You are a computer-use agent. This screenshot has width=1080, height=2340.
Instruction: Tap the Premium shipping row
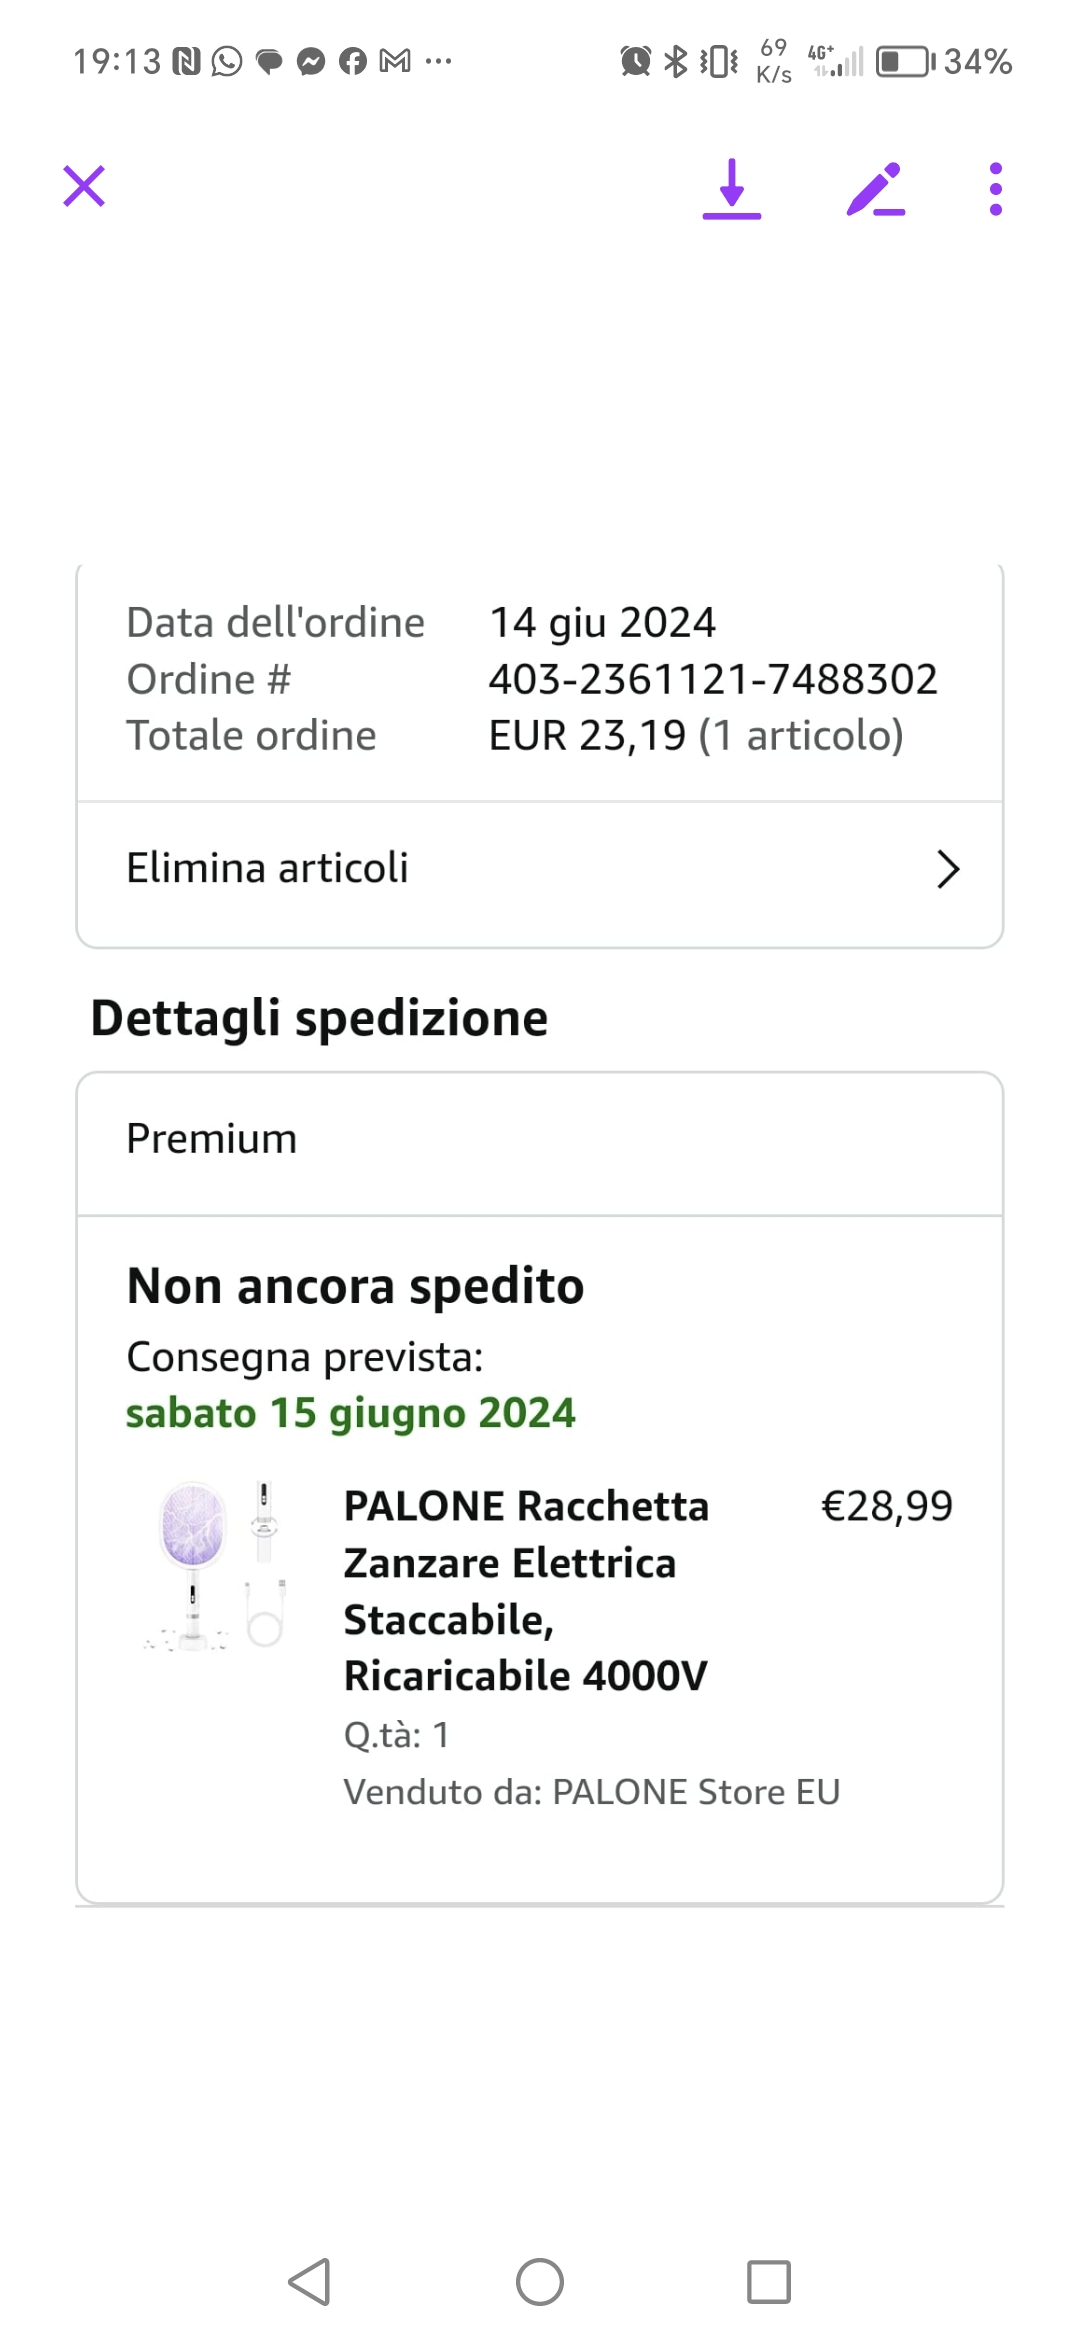pyautogui.click(x=212, y=1139)
